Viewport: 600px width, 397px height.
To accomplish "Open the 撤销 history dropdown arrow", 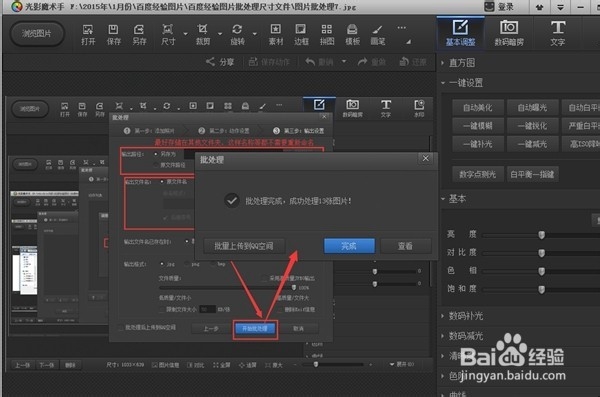I will [344, 61].
